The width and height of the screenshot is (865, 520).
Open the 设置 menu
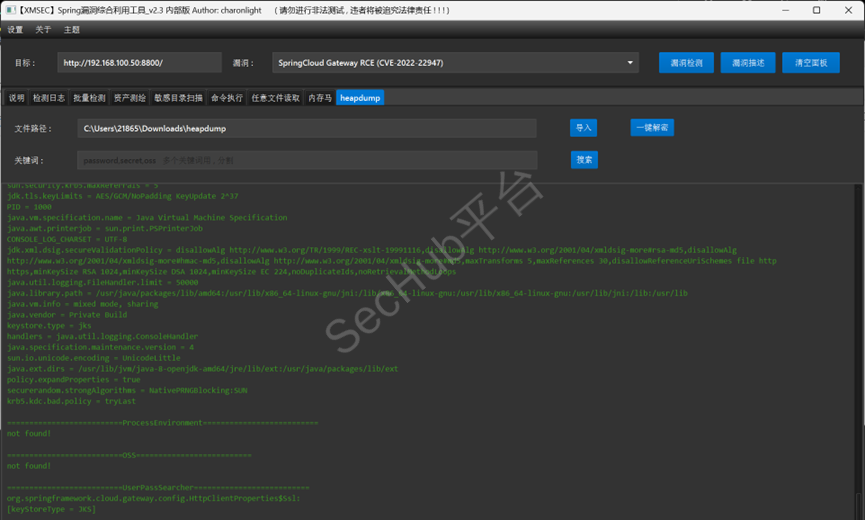(x=15, y=30)
